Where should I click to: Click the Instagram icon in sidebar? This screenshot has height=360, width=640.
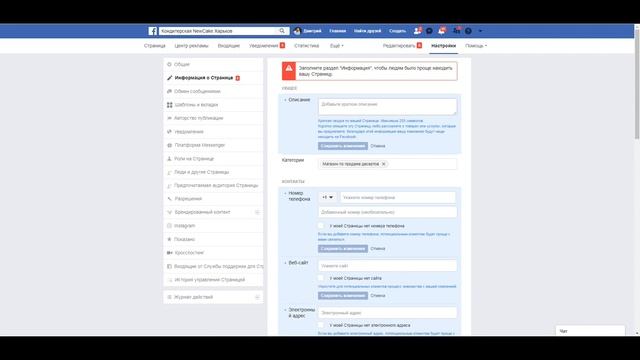169,226
